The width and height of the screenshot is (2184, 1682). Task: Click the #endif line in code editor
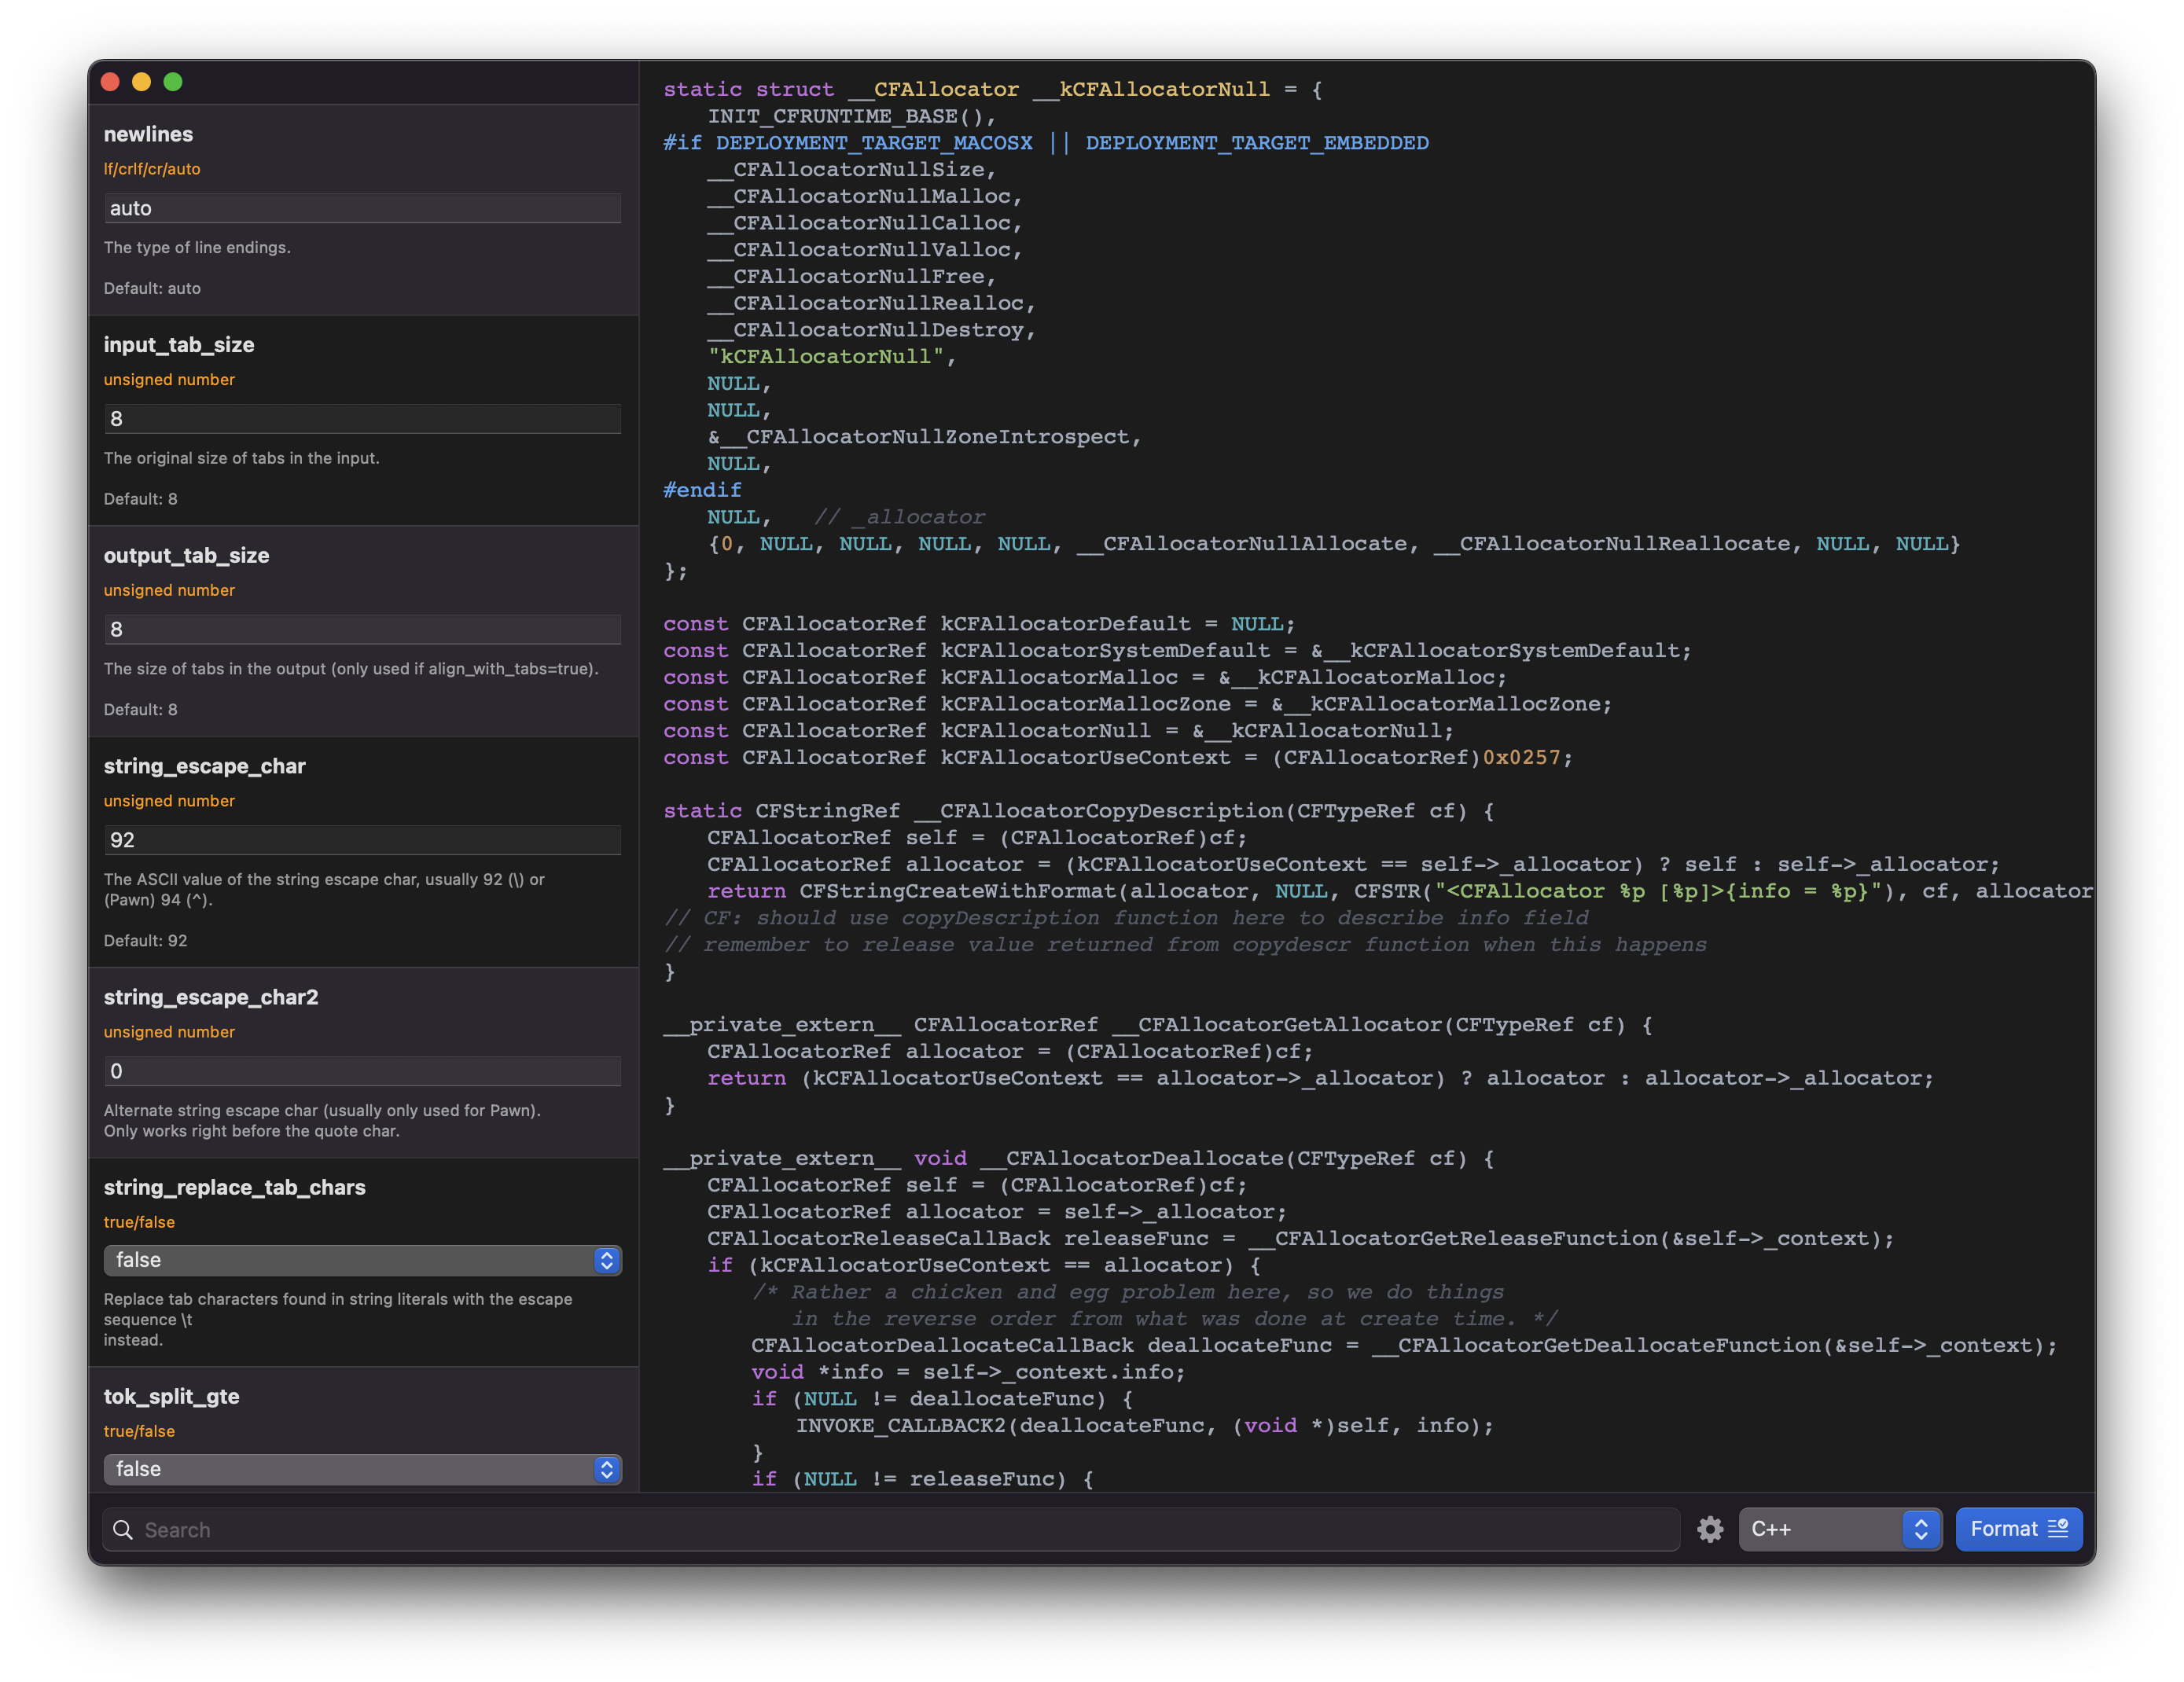[702, 490]
